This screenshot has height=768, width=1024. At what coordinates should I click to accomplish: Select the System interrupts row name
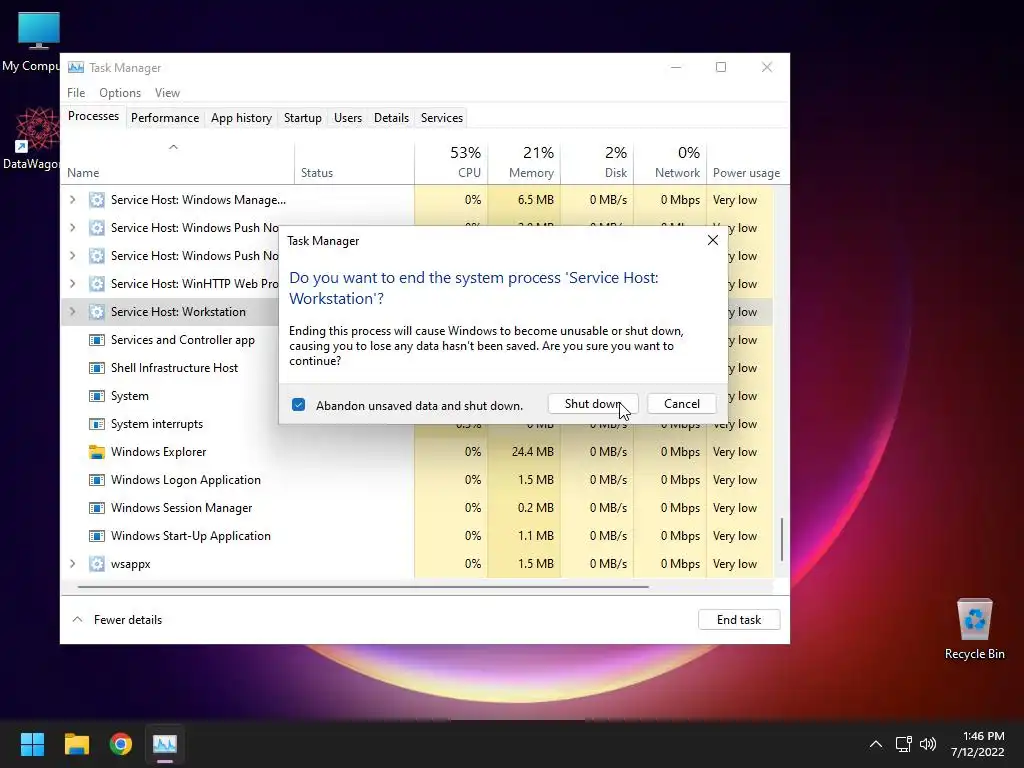[x=157, y=424]
